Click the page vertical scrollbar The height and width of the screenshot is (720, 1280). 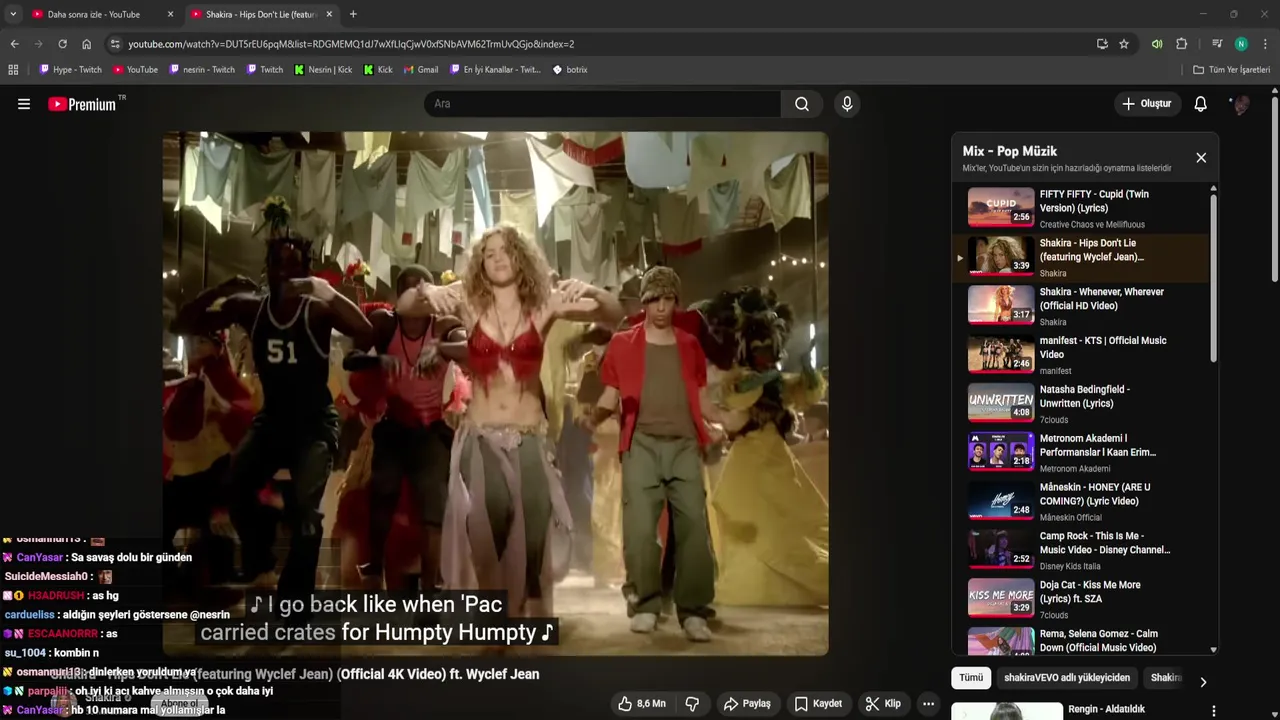(x=1275, y=190)
